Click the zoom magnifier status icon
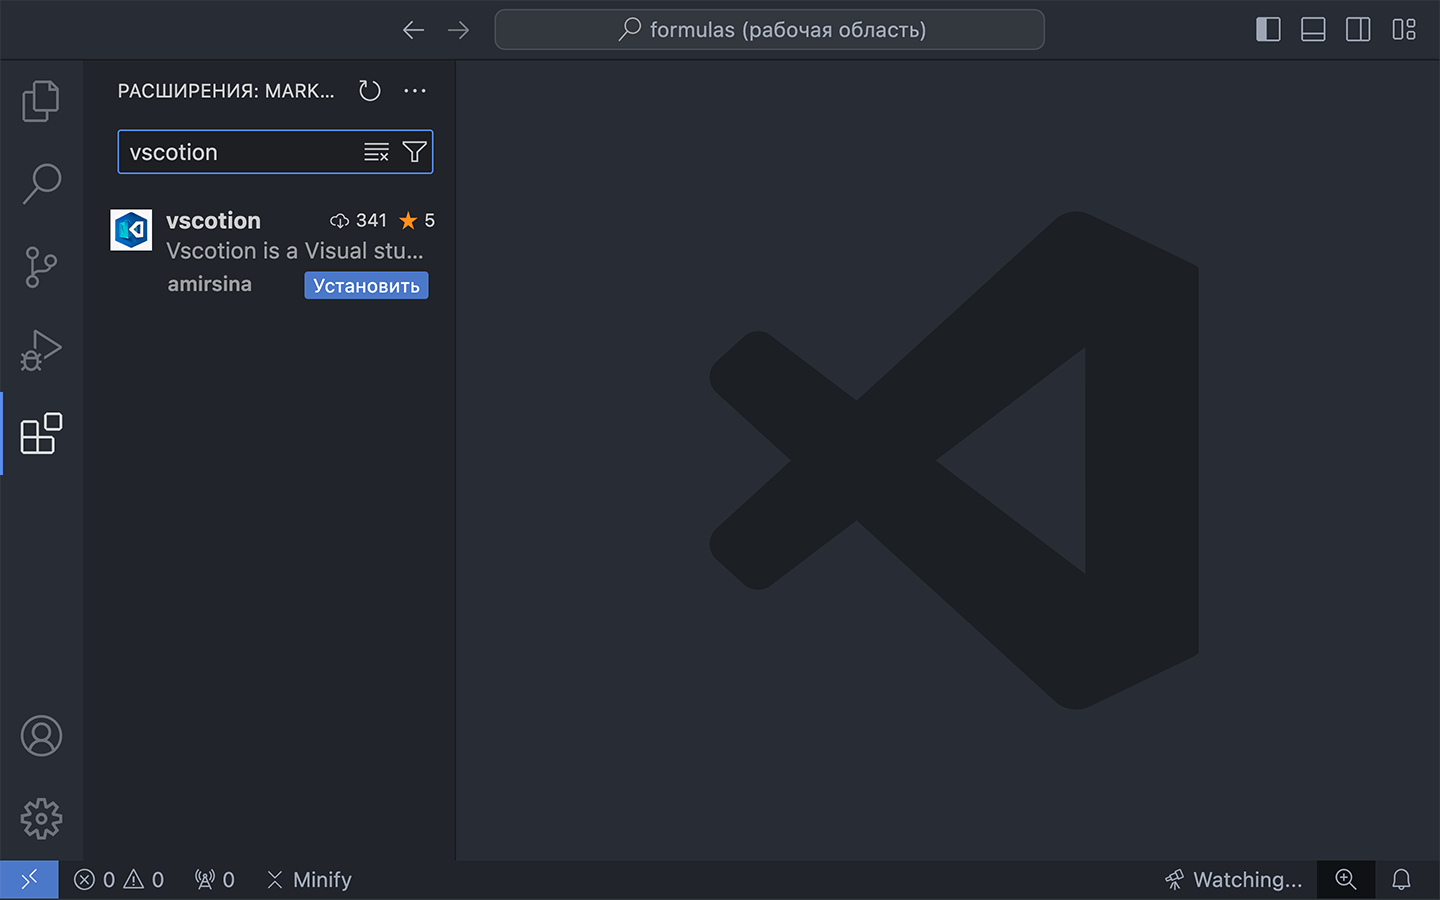 click(1346, 880)
